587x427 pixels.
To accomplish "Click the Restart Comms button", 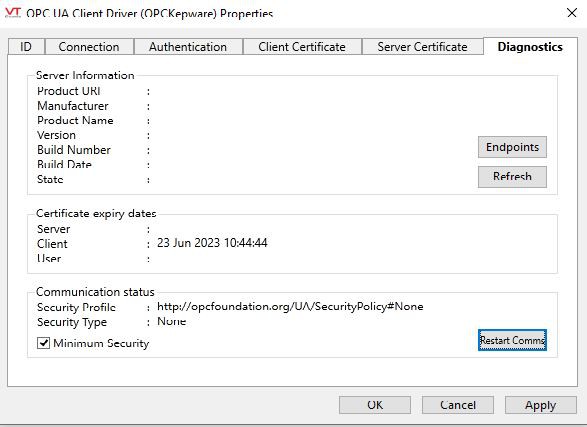I will pyautogui.click(x=512, y=340).
